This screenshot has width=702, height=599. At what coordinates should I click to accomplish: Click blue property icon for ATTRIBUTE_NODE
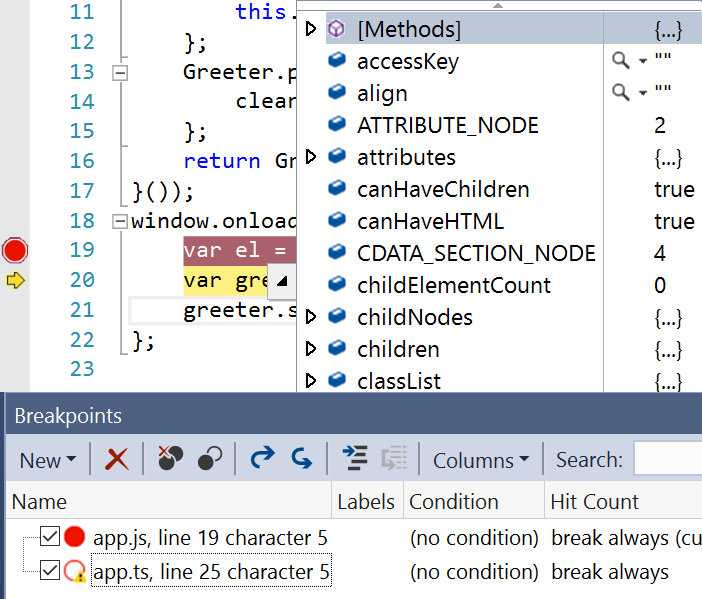point(337,124)
